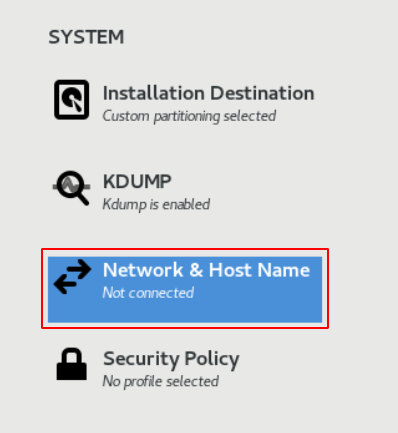Viewport: 398px width, 433px height.
Task: Click the "No profile selected" status
Action: click(x=161, y=381)
